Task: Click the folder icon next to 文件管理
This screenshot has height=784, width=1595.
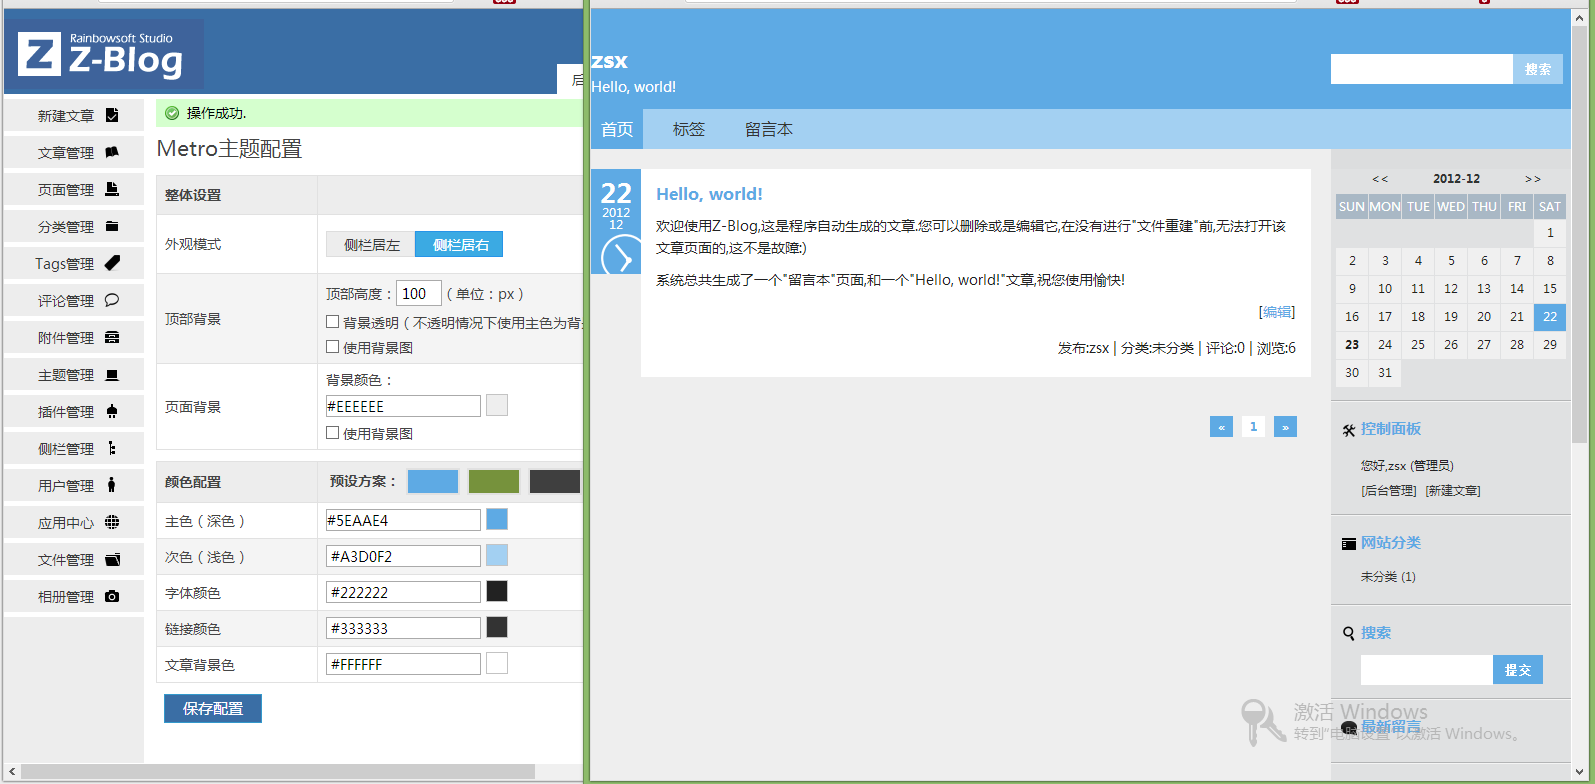Action: 112,559
